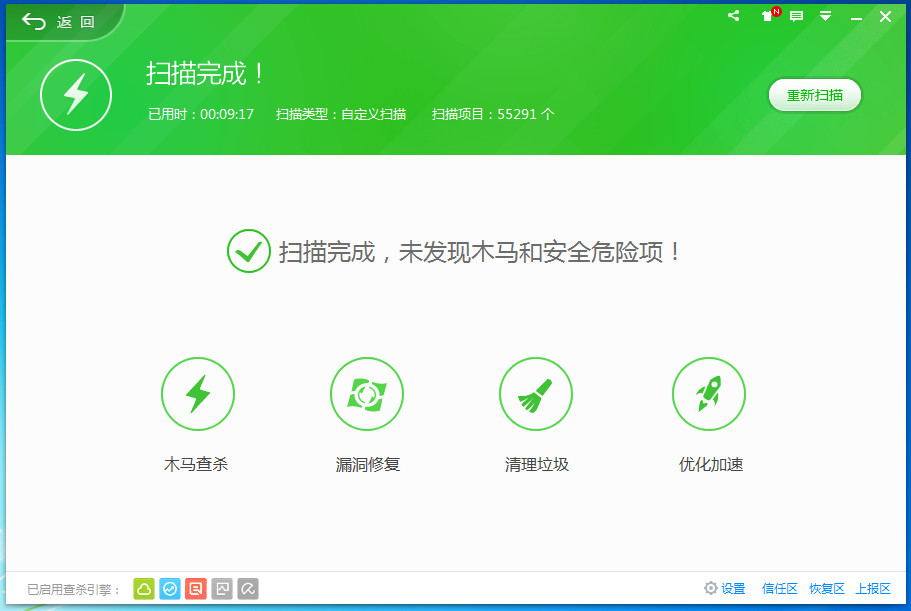The width and height of the screenshot is (911, 611).
Task: Open the 木马查杀 lightning icon
Action: click(198, 394)
